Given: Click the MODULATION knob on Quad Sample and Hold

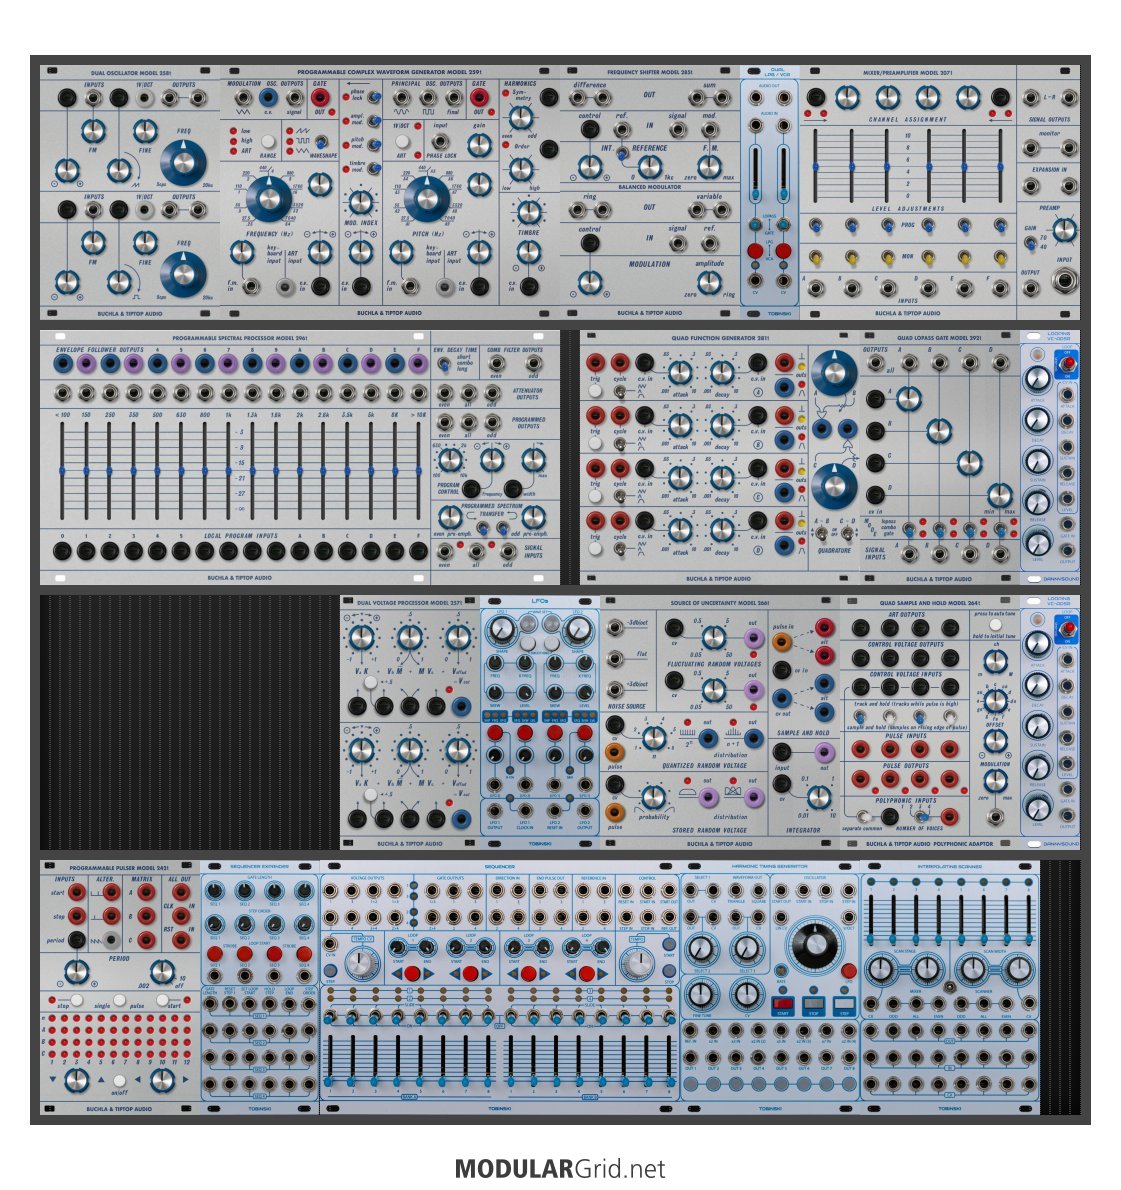Looking at the screenshot, I should (x=995, y=779).
